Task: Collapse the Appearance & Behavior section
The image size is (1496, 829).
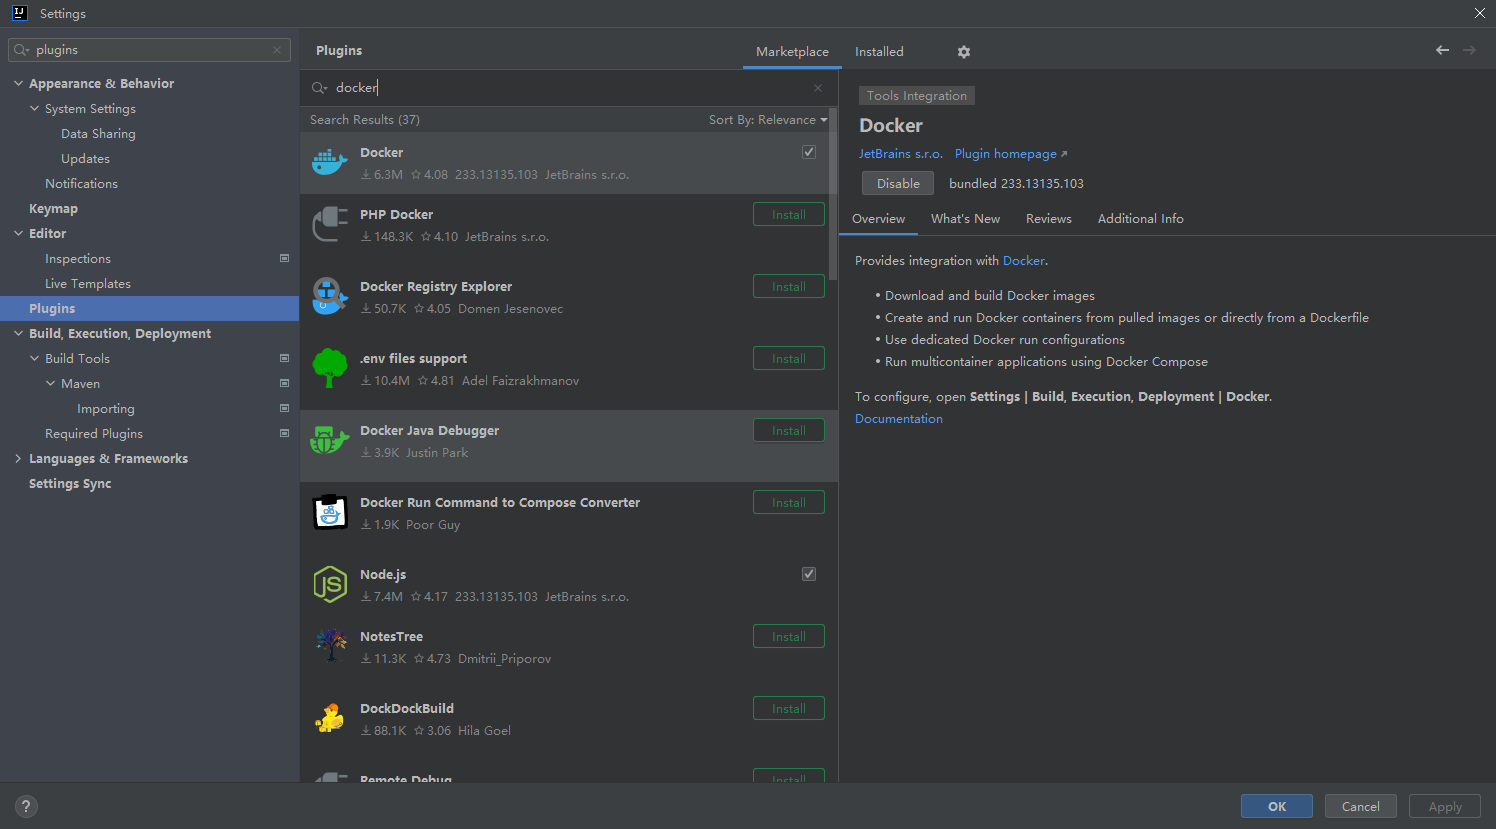Action: coord(18,84)
